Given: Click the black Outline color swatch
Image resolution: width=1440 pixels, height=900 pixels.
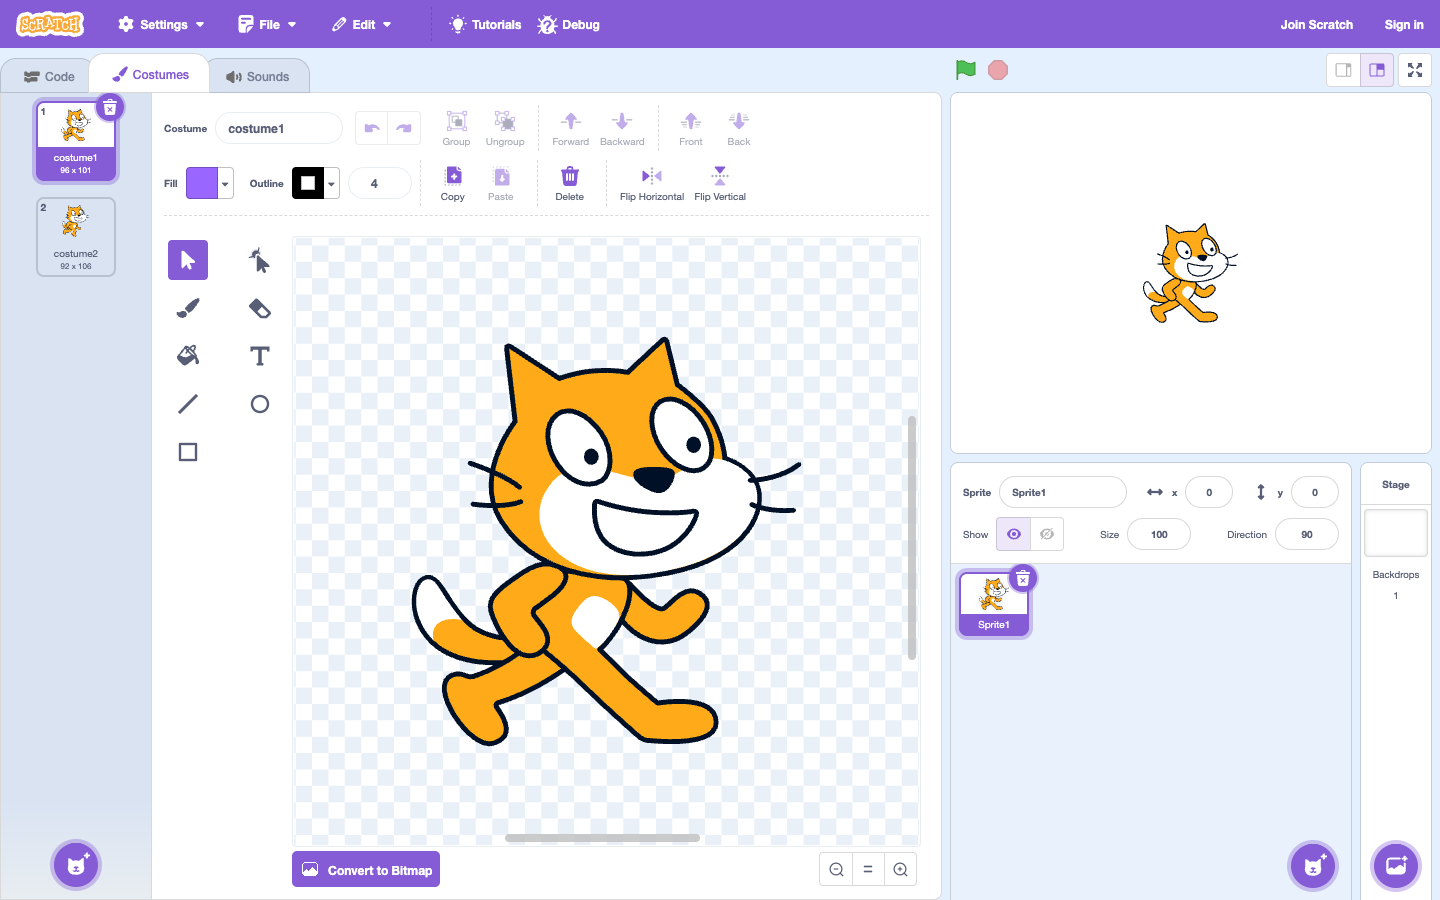Looking at the screenshot, I should [308, 183].
